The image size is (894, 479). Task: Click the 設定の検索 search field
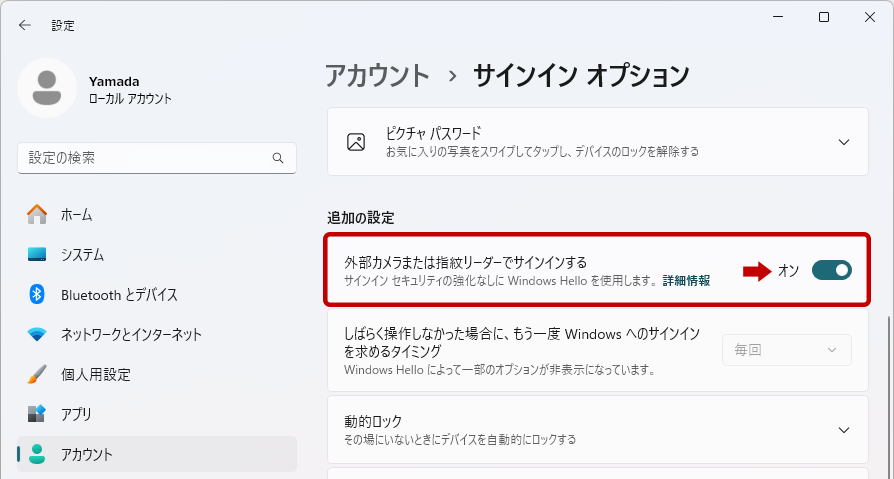(145, 158)
